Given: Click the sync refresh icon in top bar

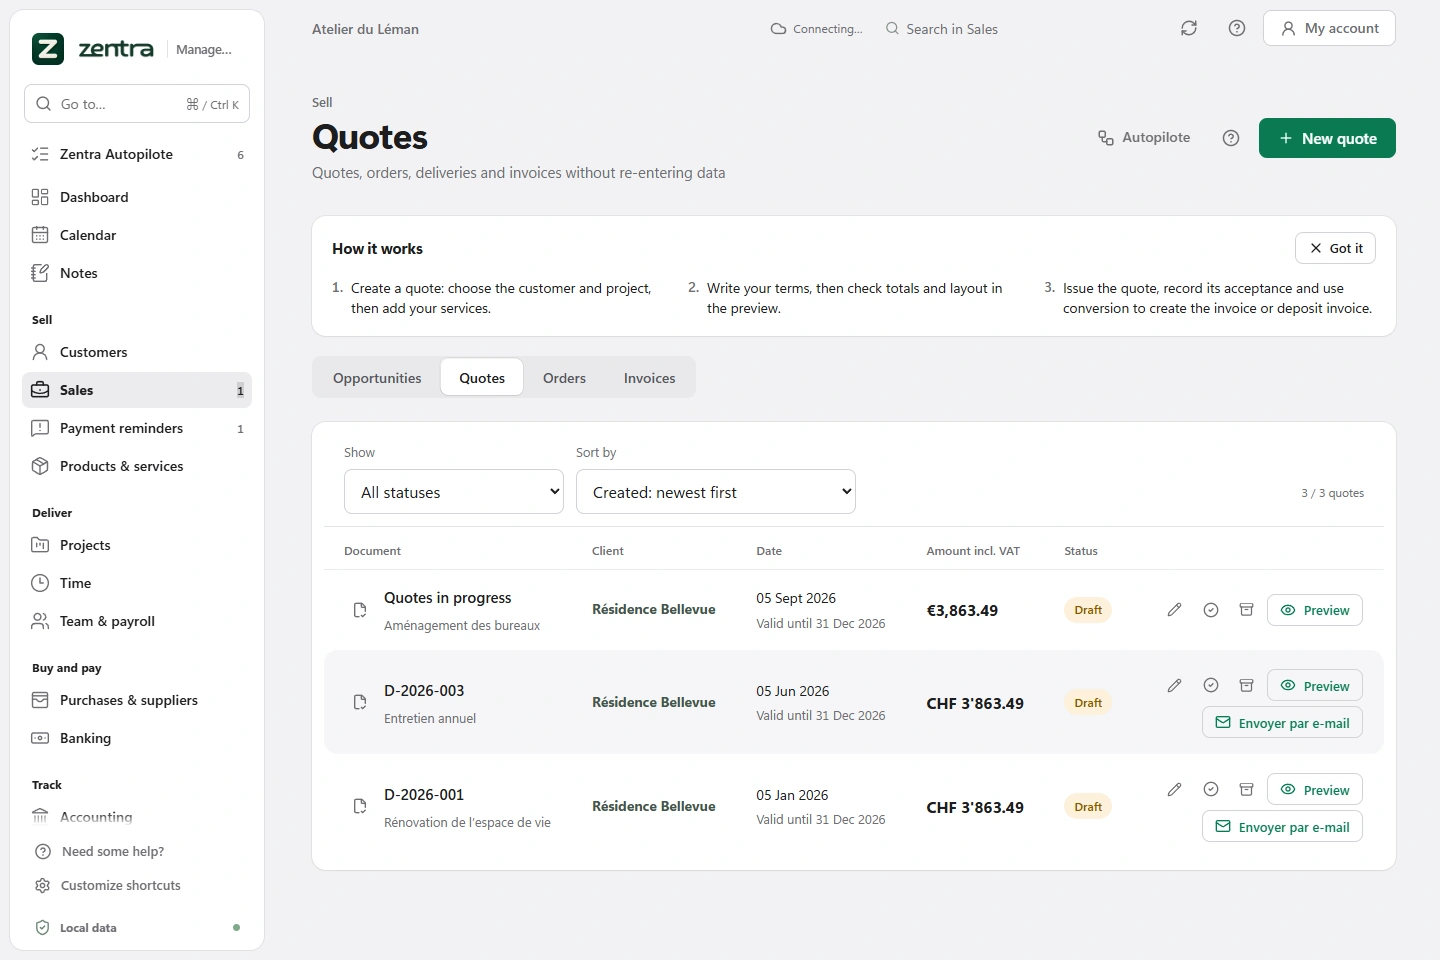Looking at the screenshot, I should click(x=1189, y=29).
